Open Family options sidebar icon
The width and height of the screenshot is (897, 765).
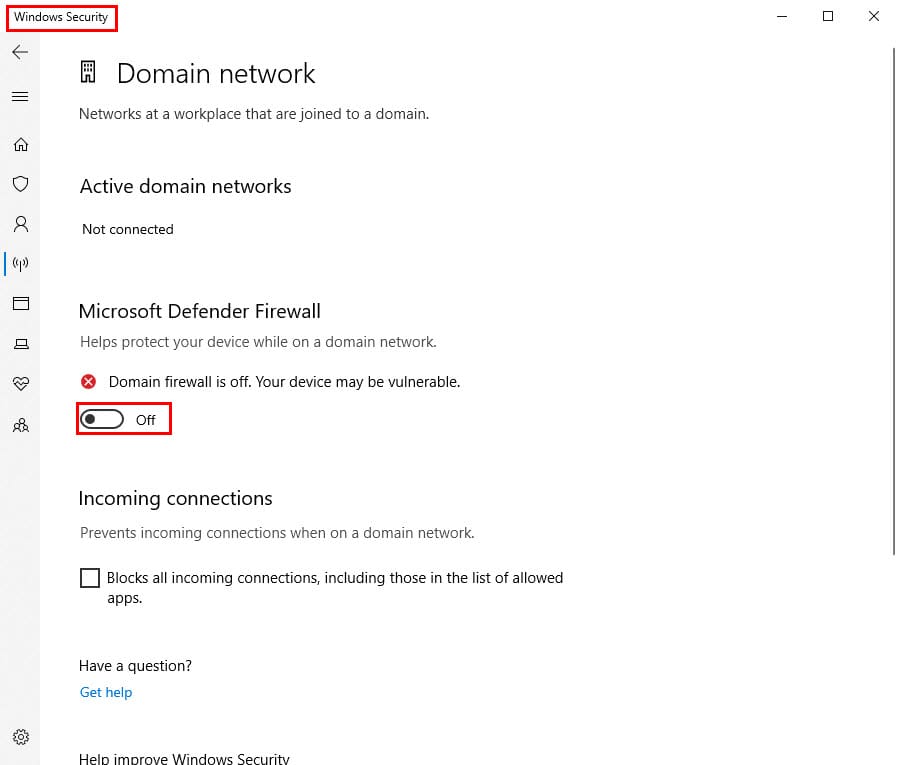coord(20,425)
